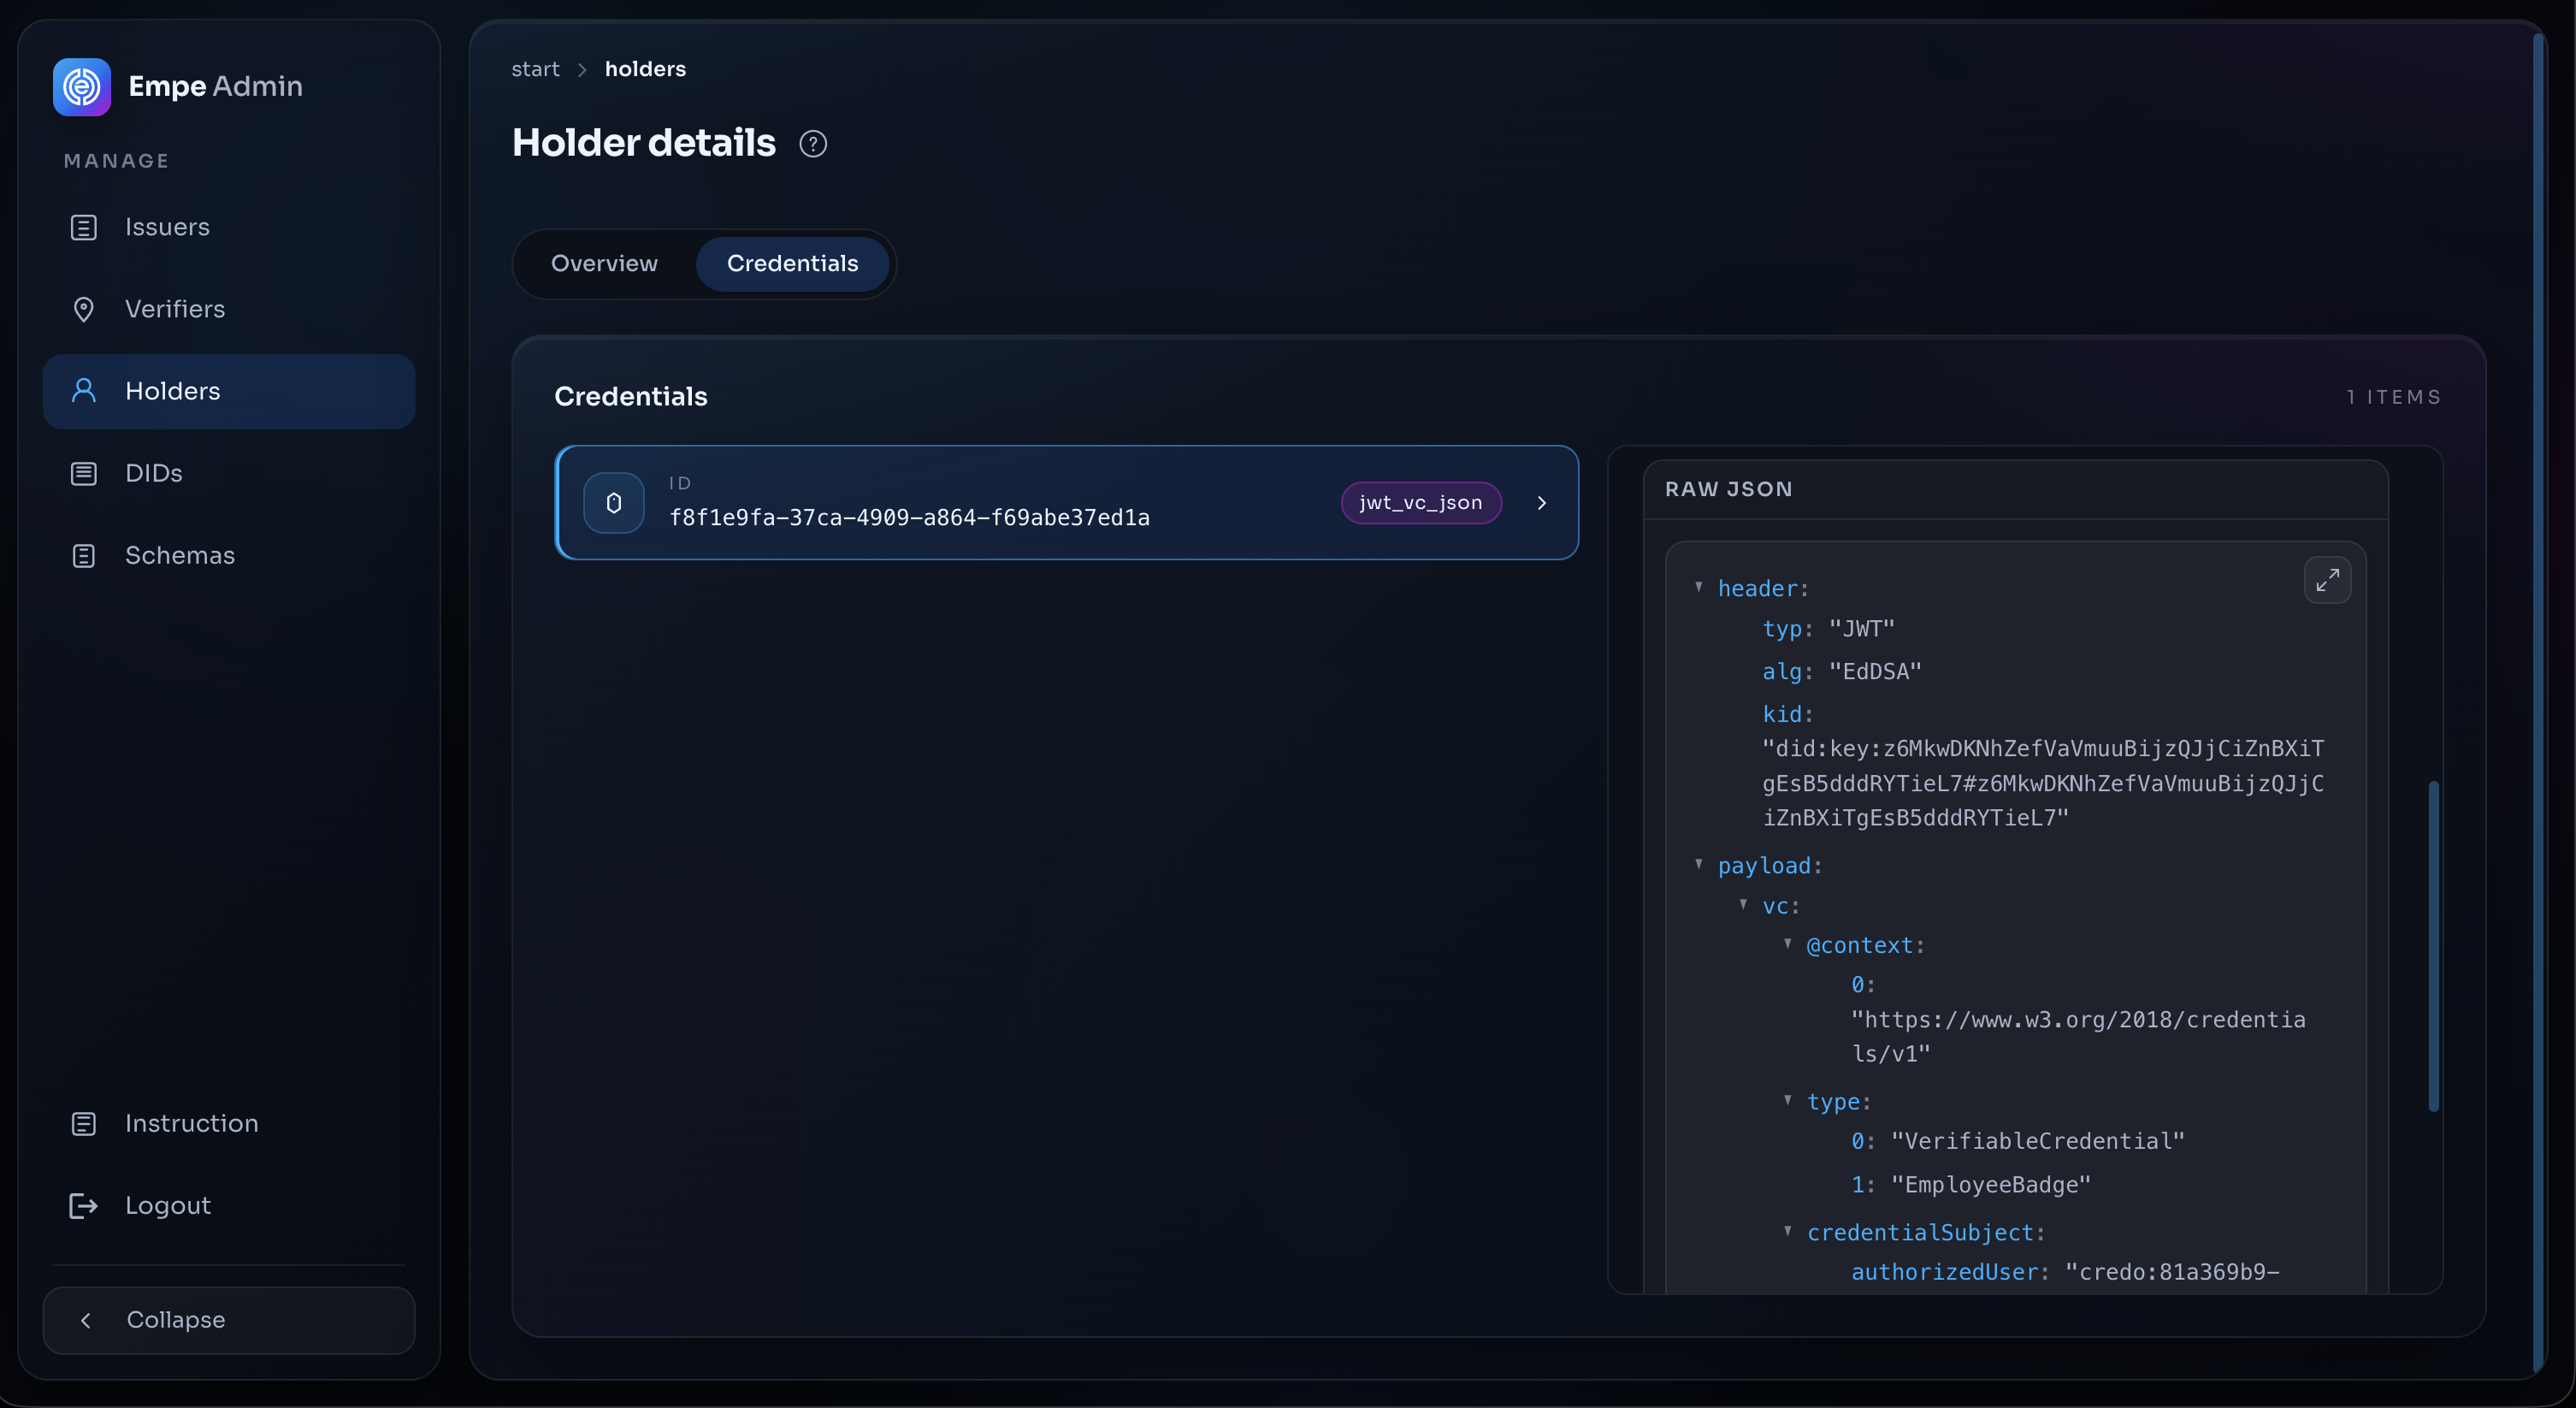2576x1408 pixels.
Task: Click the left chevron in Collapse button
Action: 86,1320
